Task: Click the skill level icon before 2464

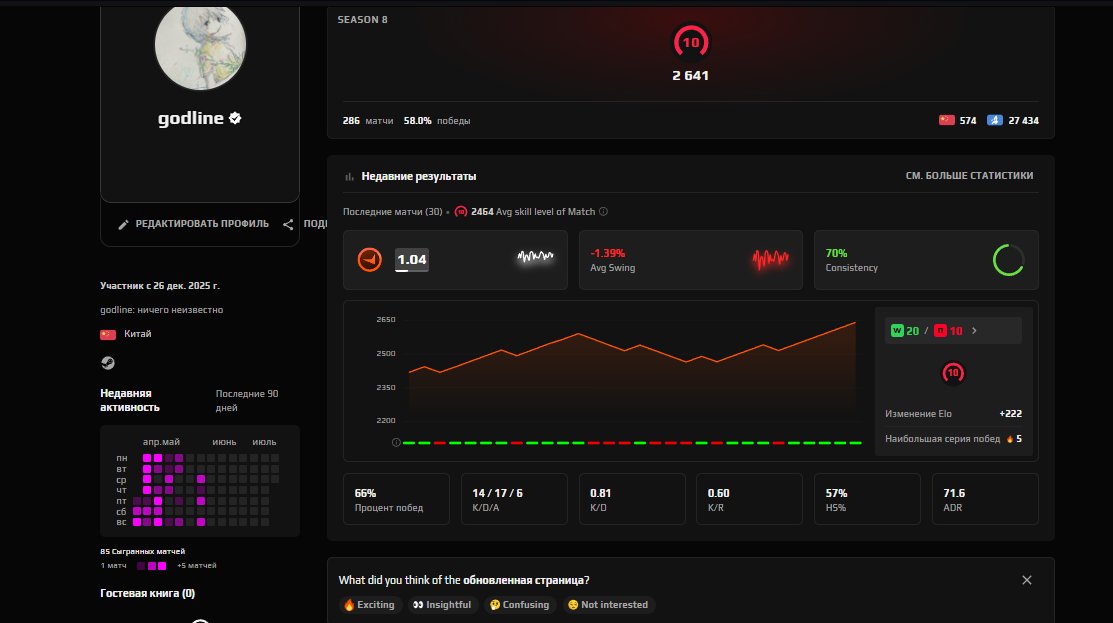Action: 461,211
